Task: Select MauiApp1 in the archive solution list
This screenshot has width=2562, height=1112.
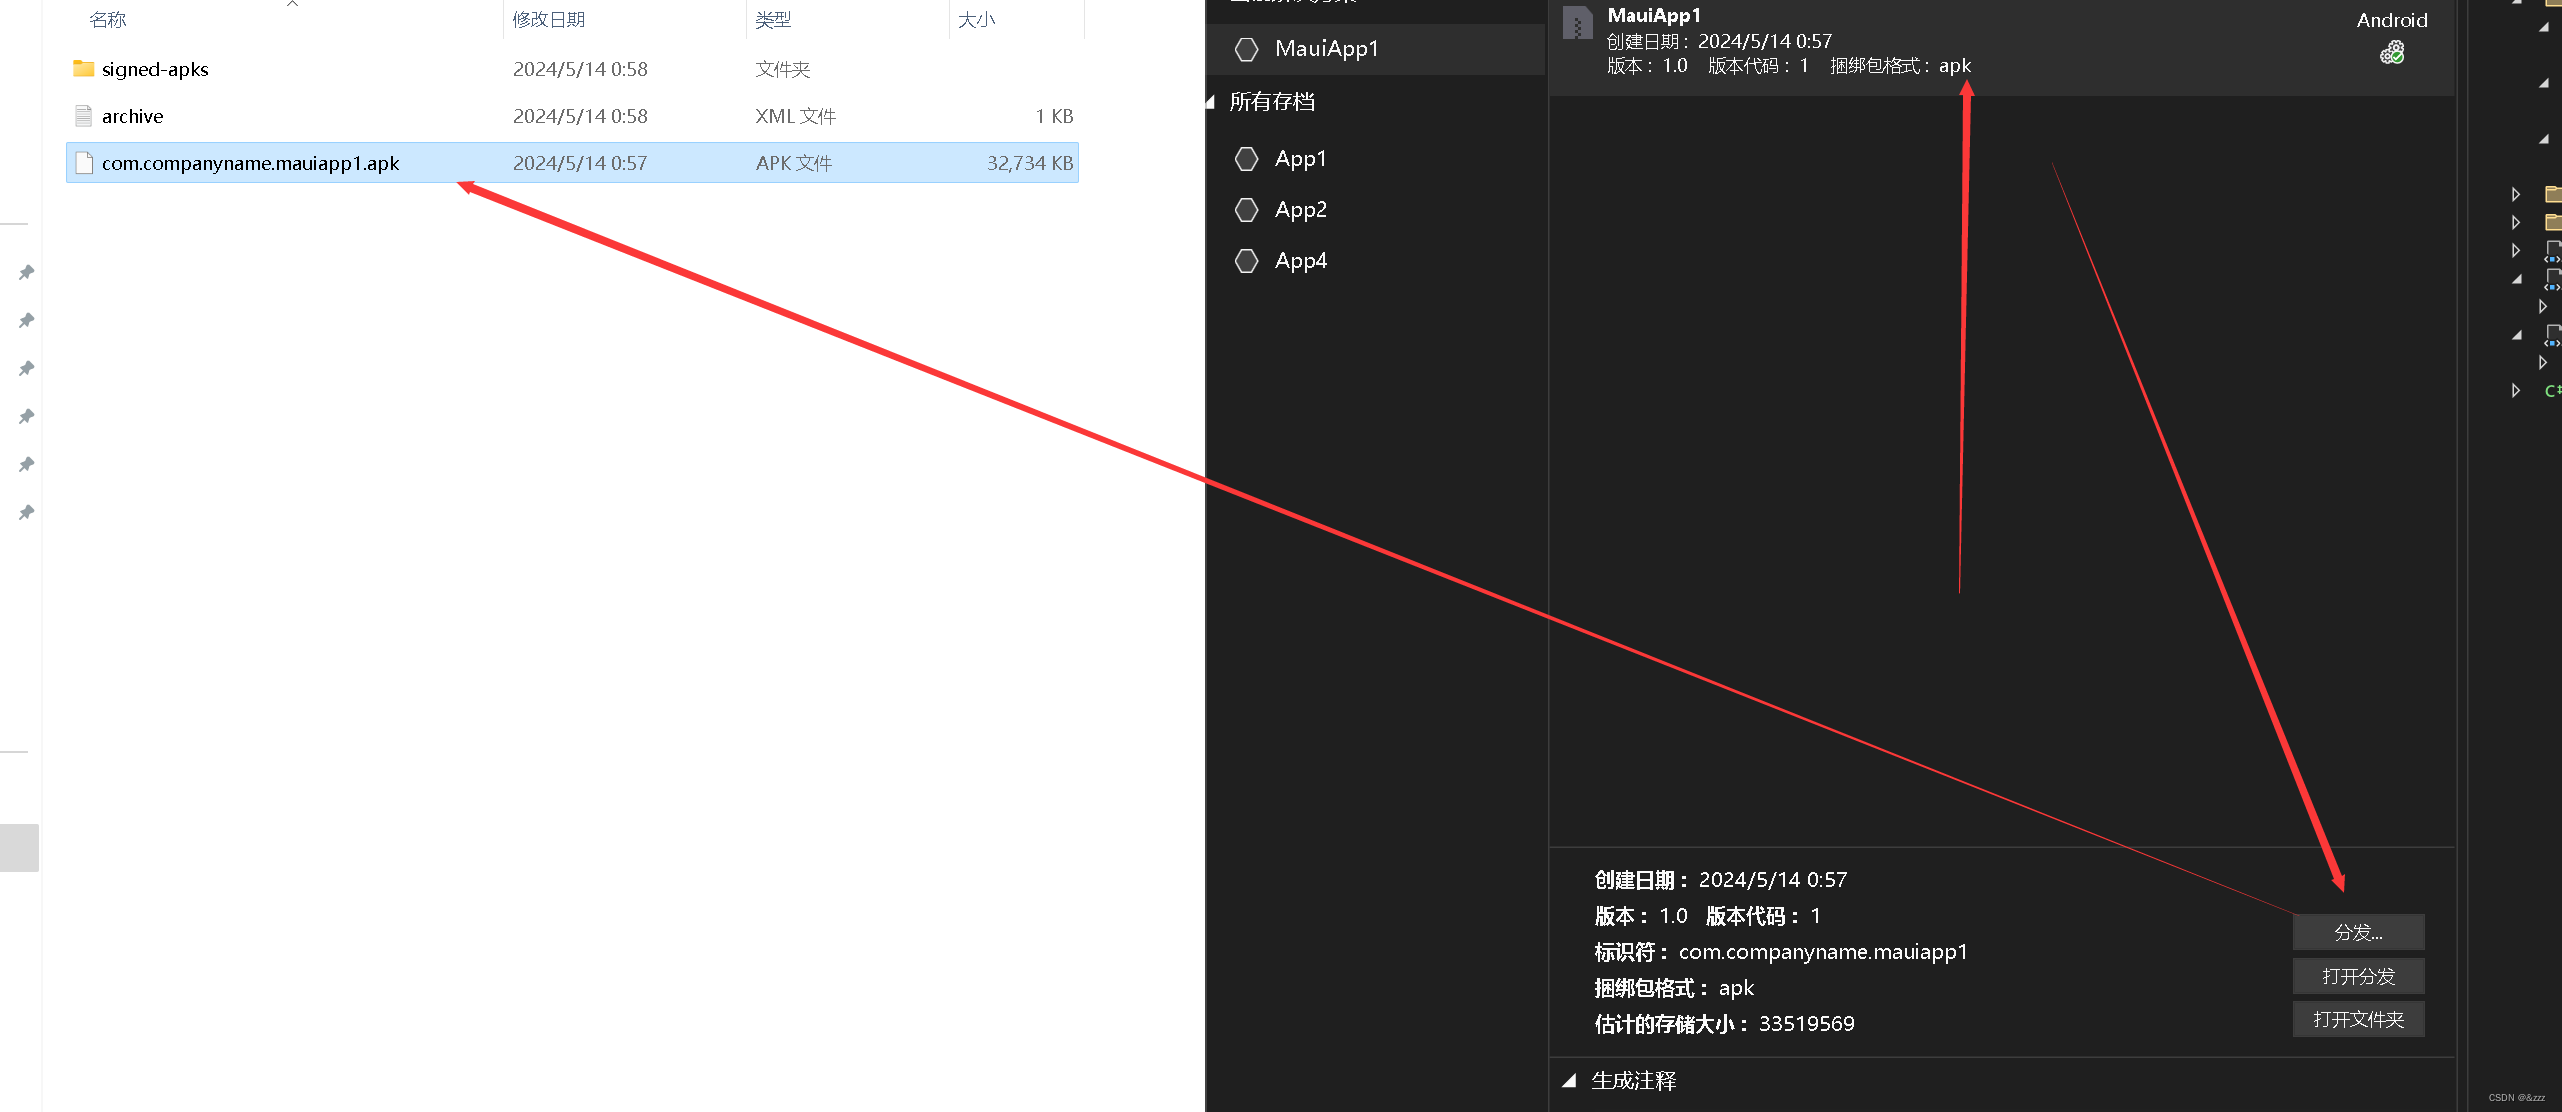Action: click(x=1376, y=49)
